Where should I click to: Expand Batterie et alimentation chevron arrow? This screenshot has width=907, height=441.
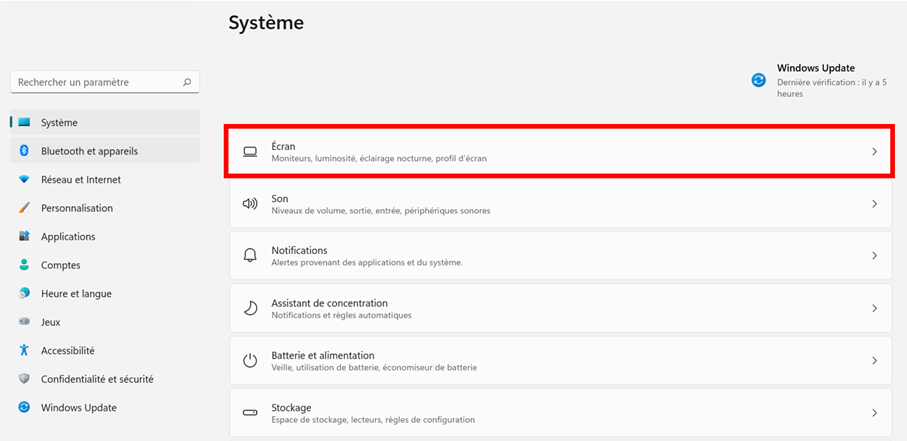point(874,361)
